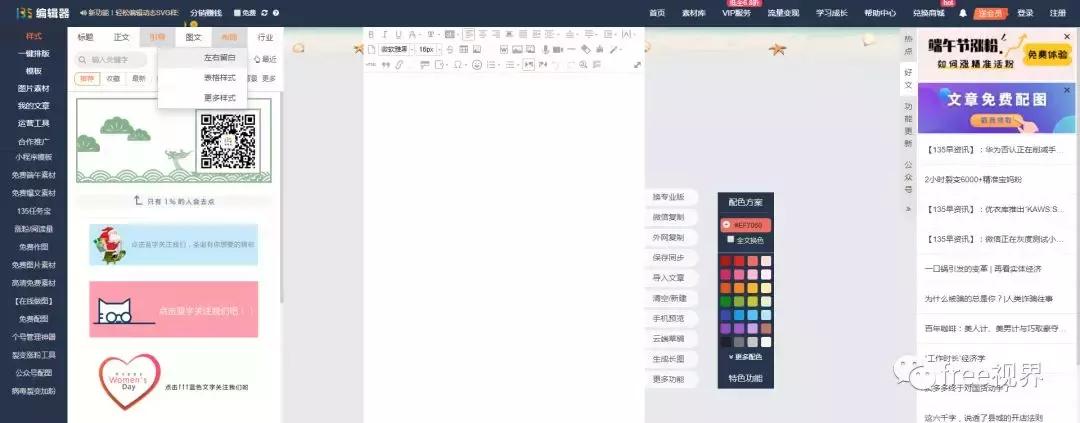The image size is (1080, 423).
Task: Expand the right sidebar double-chevron
Action: 908,208
